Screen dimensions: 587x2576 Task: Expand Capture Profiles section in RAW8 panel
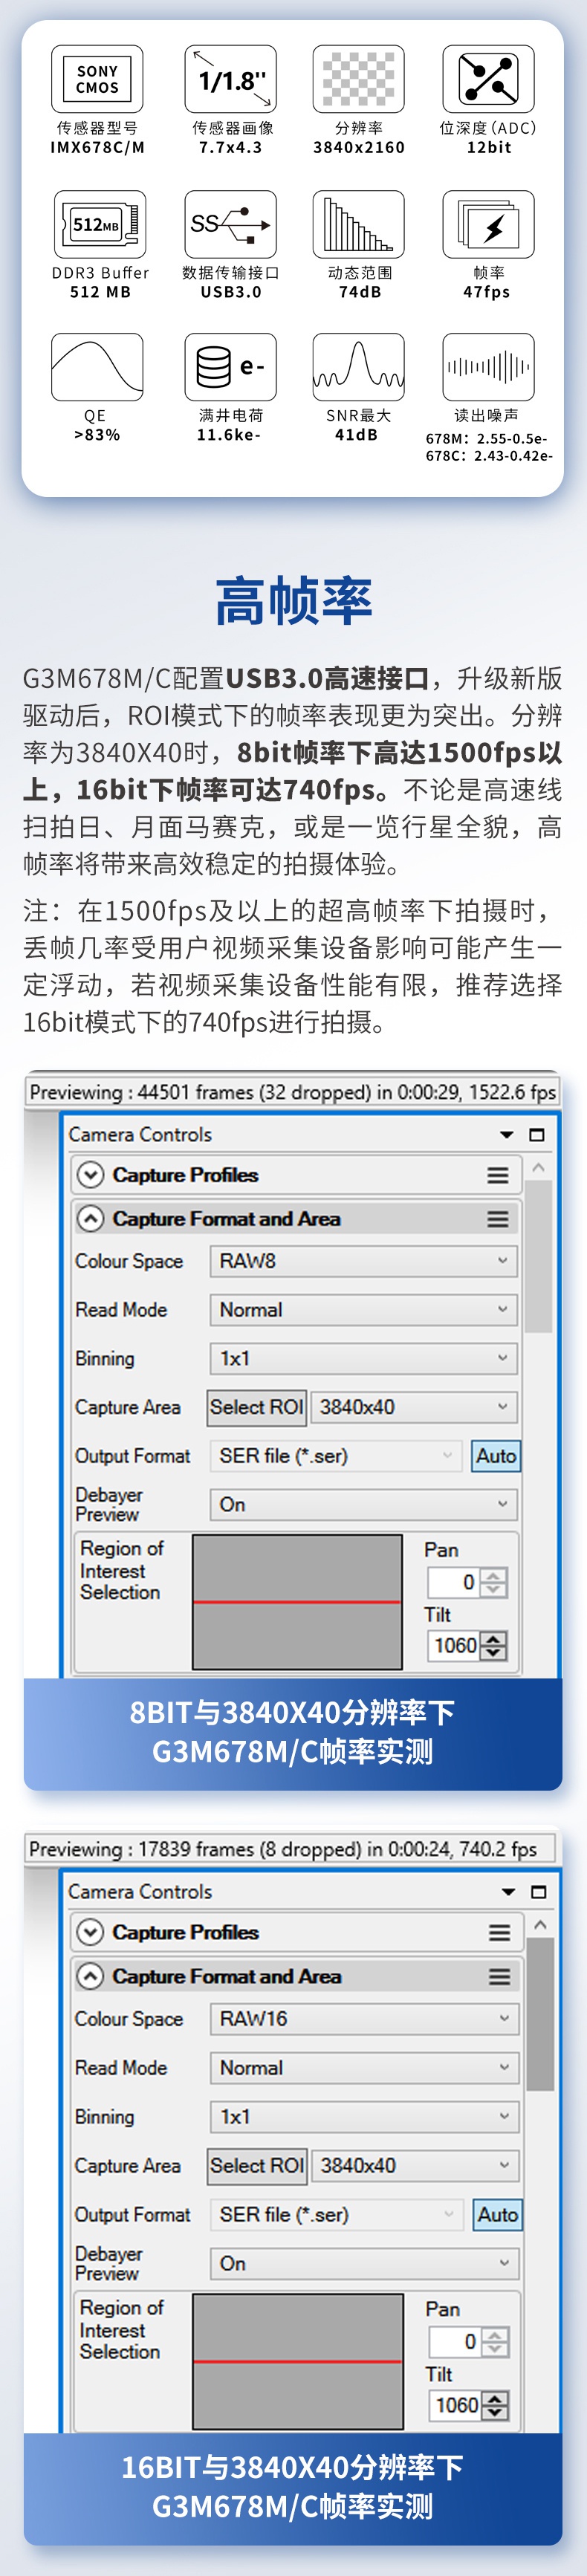tap(91, 1175)
